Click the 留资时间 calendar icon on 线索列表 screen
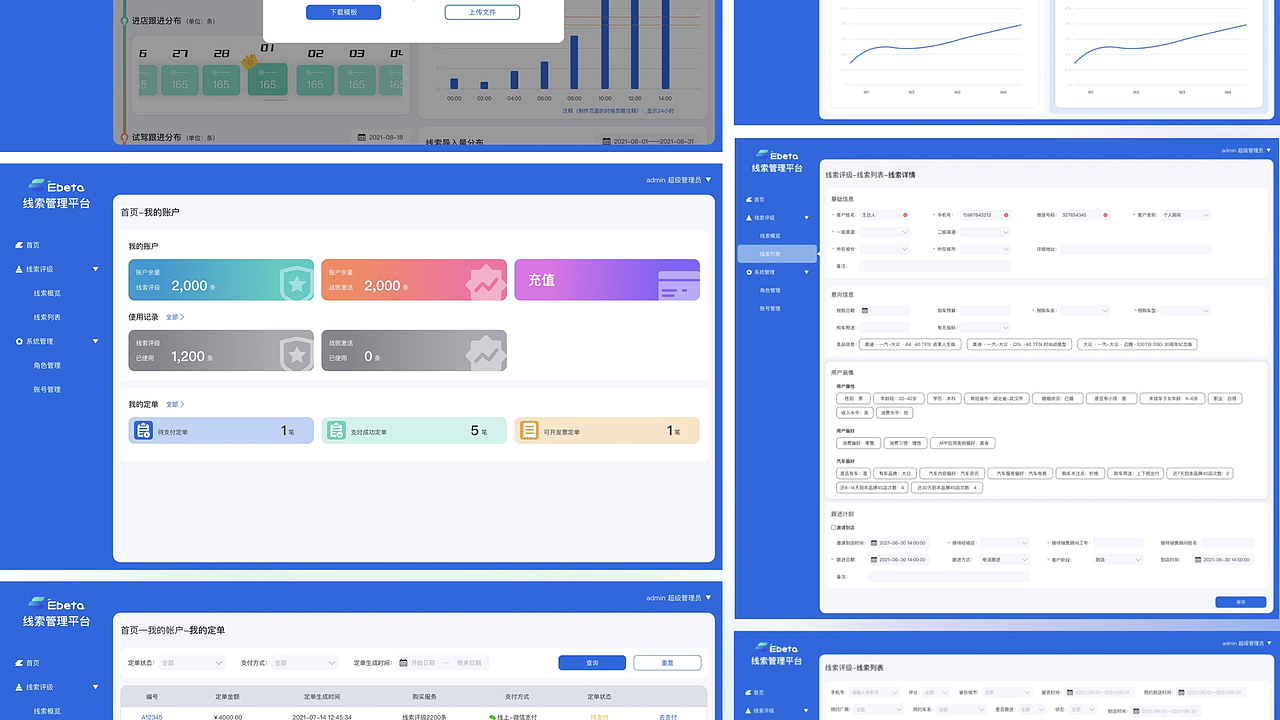Image resolution: width=1280 pixels, height=720 pixels. [1070, 692]
